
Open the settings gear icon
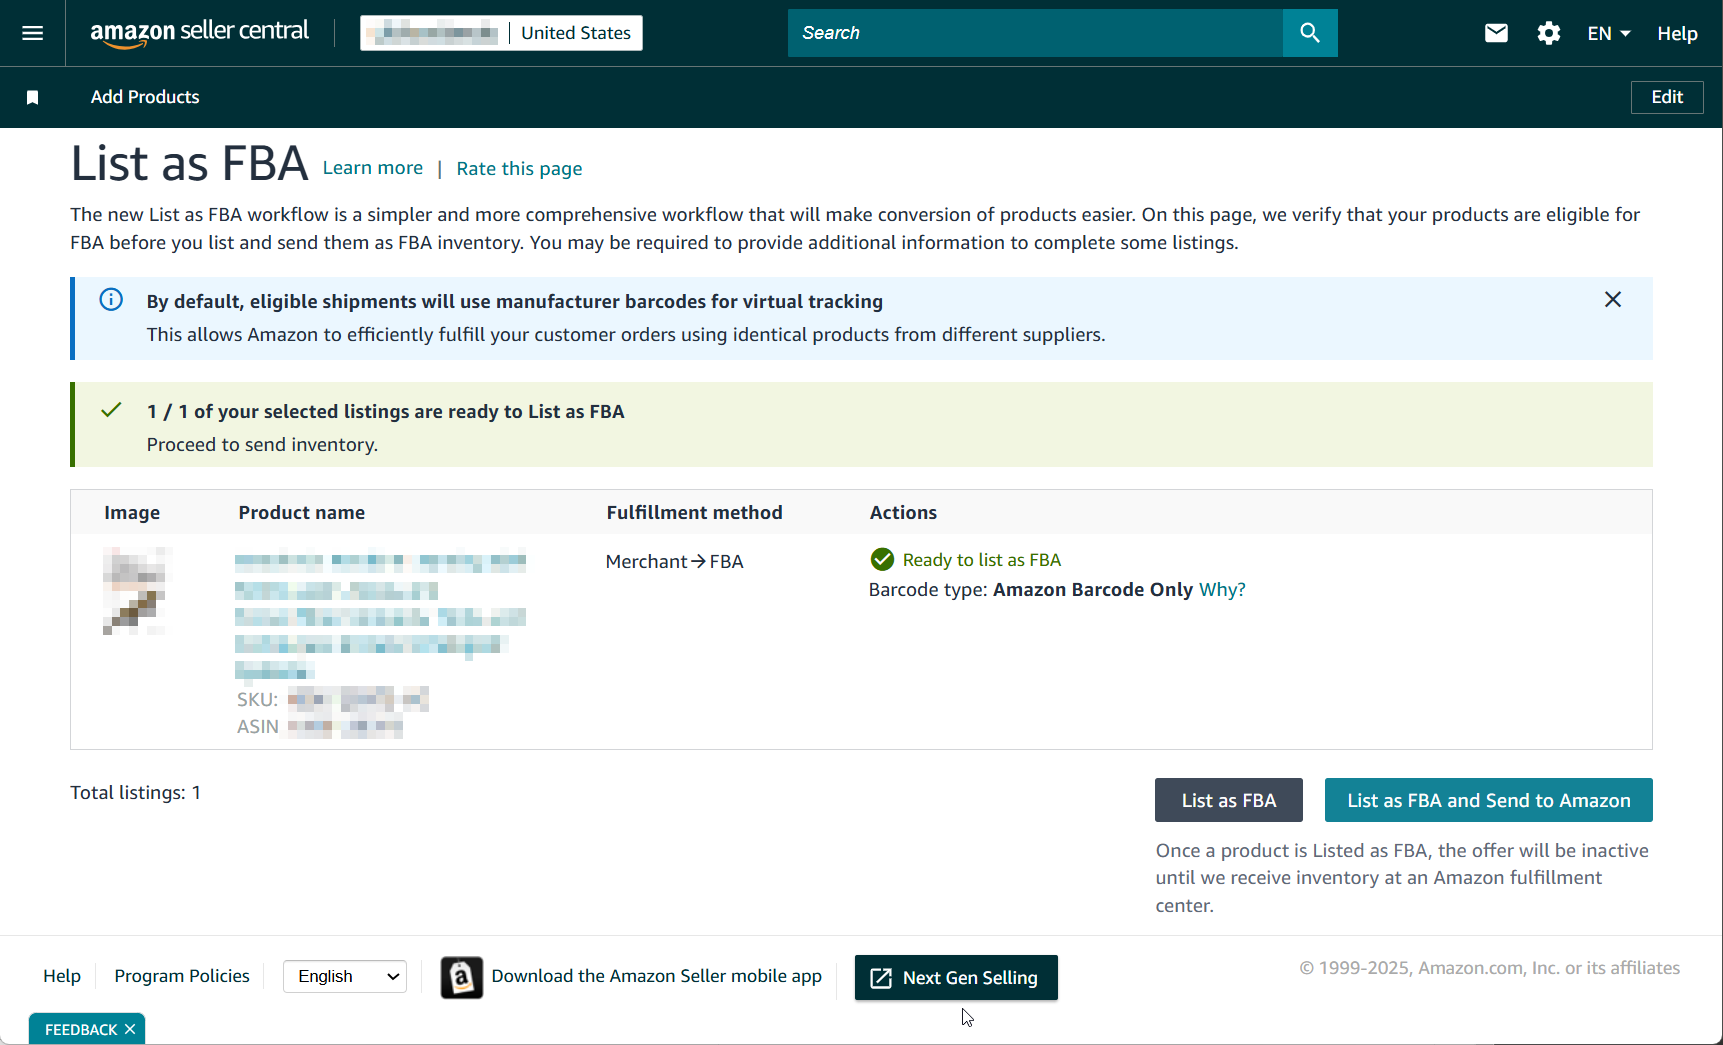click(1549, 33)
